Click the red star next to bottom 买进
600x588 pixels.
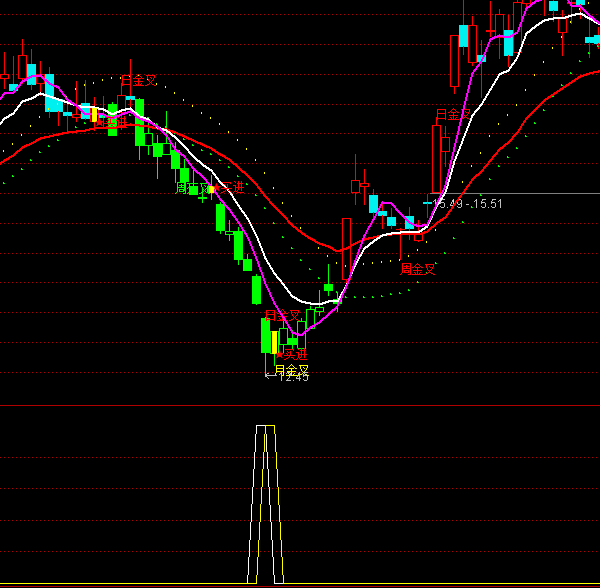pyautogui.click(x=279, y=354)
